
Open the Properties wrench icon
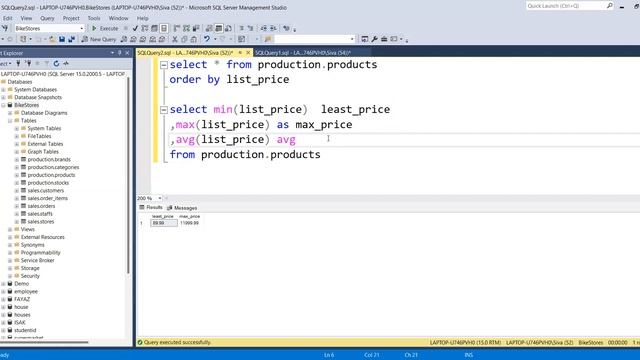click(x=374, y=39)
